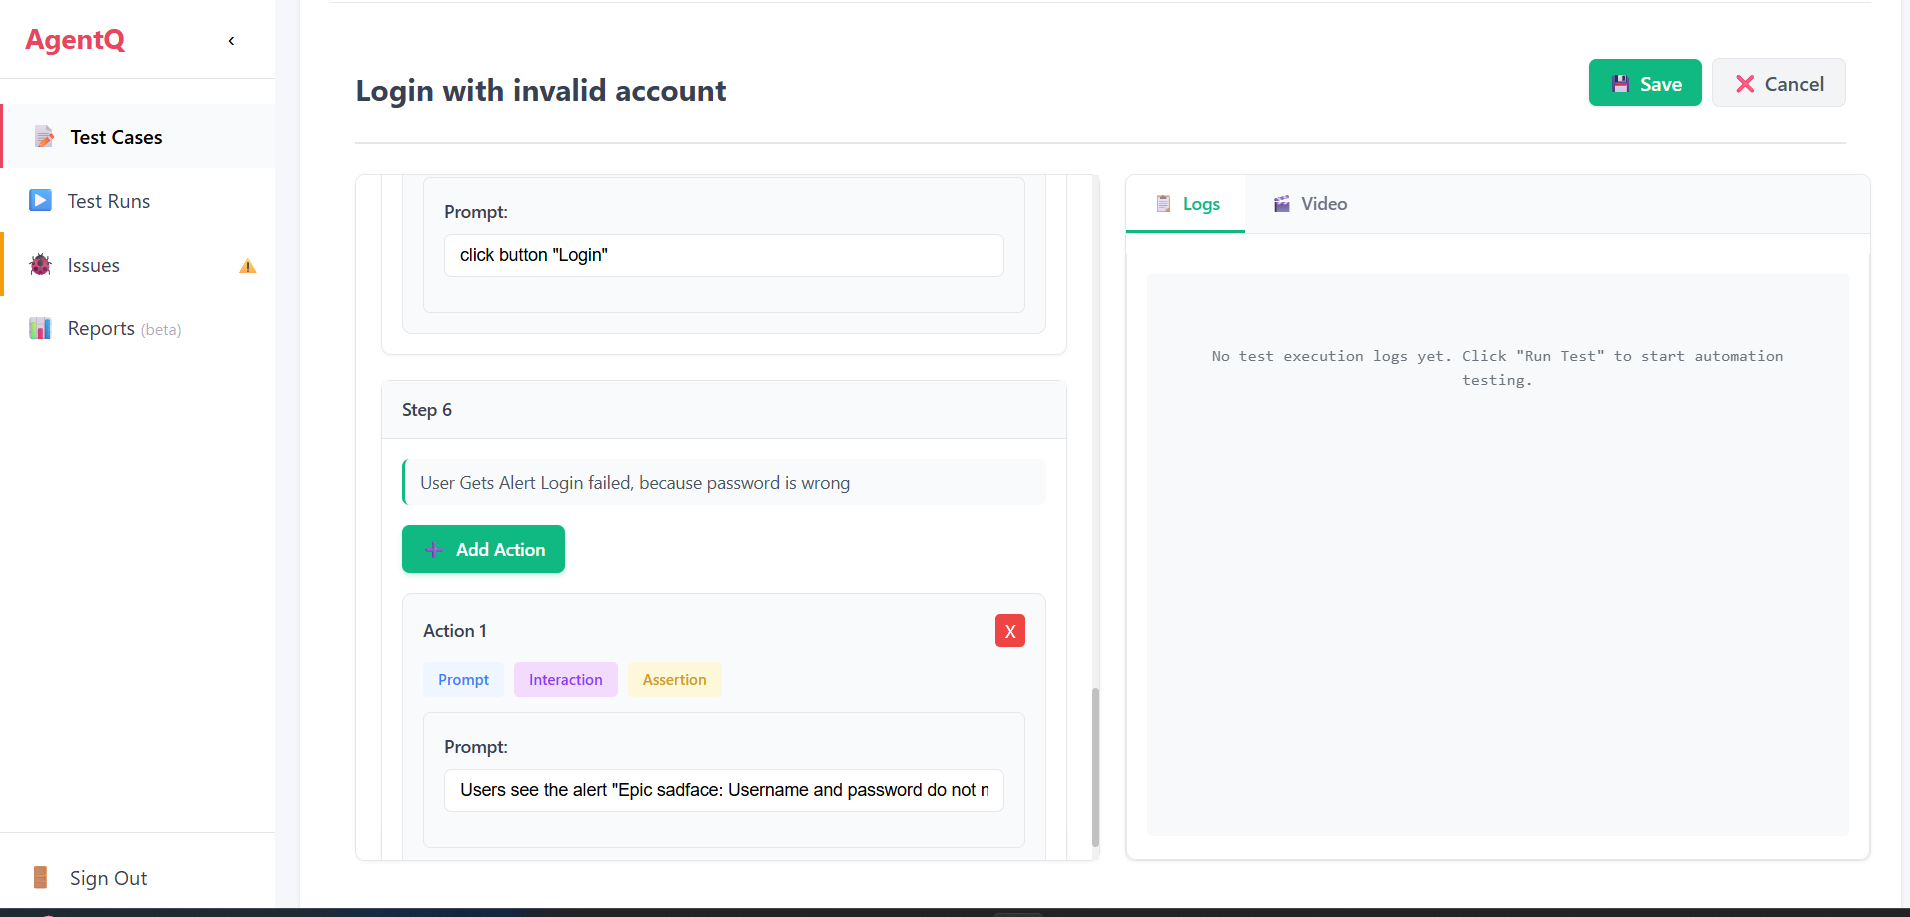Switch to the Video tab
The image size is (1910, 917).
point(1310,204)
